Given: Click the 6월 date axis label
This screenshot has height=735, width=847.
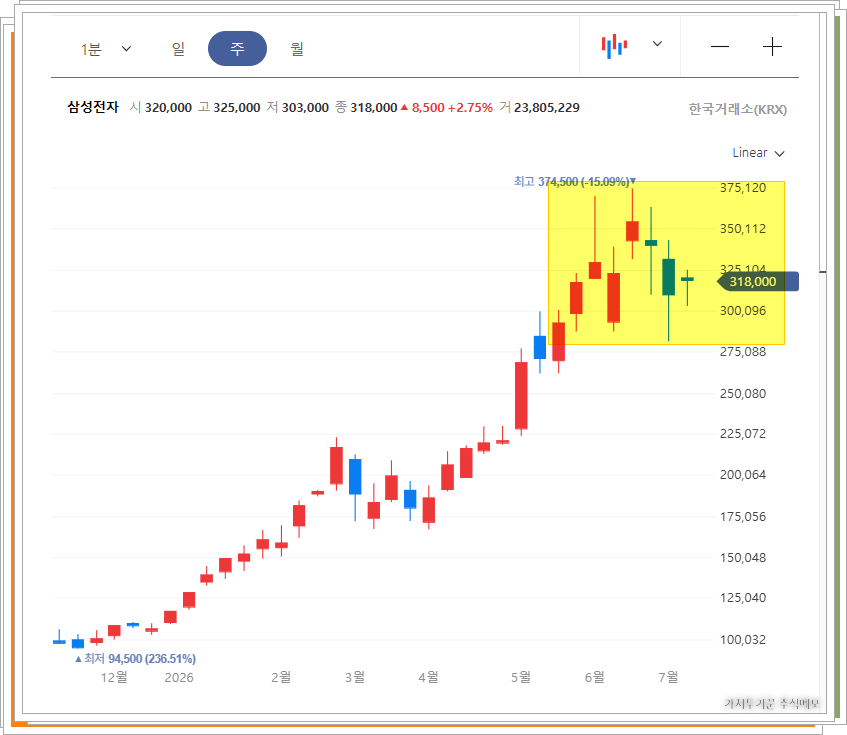Looking at the screenshot, I should (595, 677).
